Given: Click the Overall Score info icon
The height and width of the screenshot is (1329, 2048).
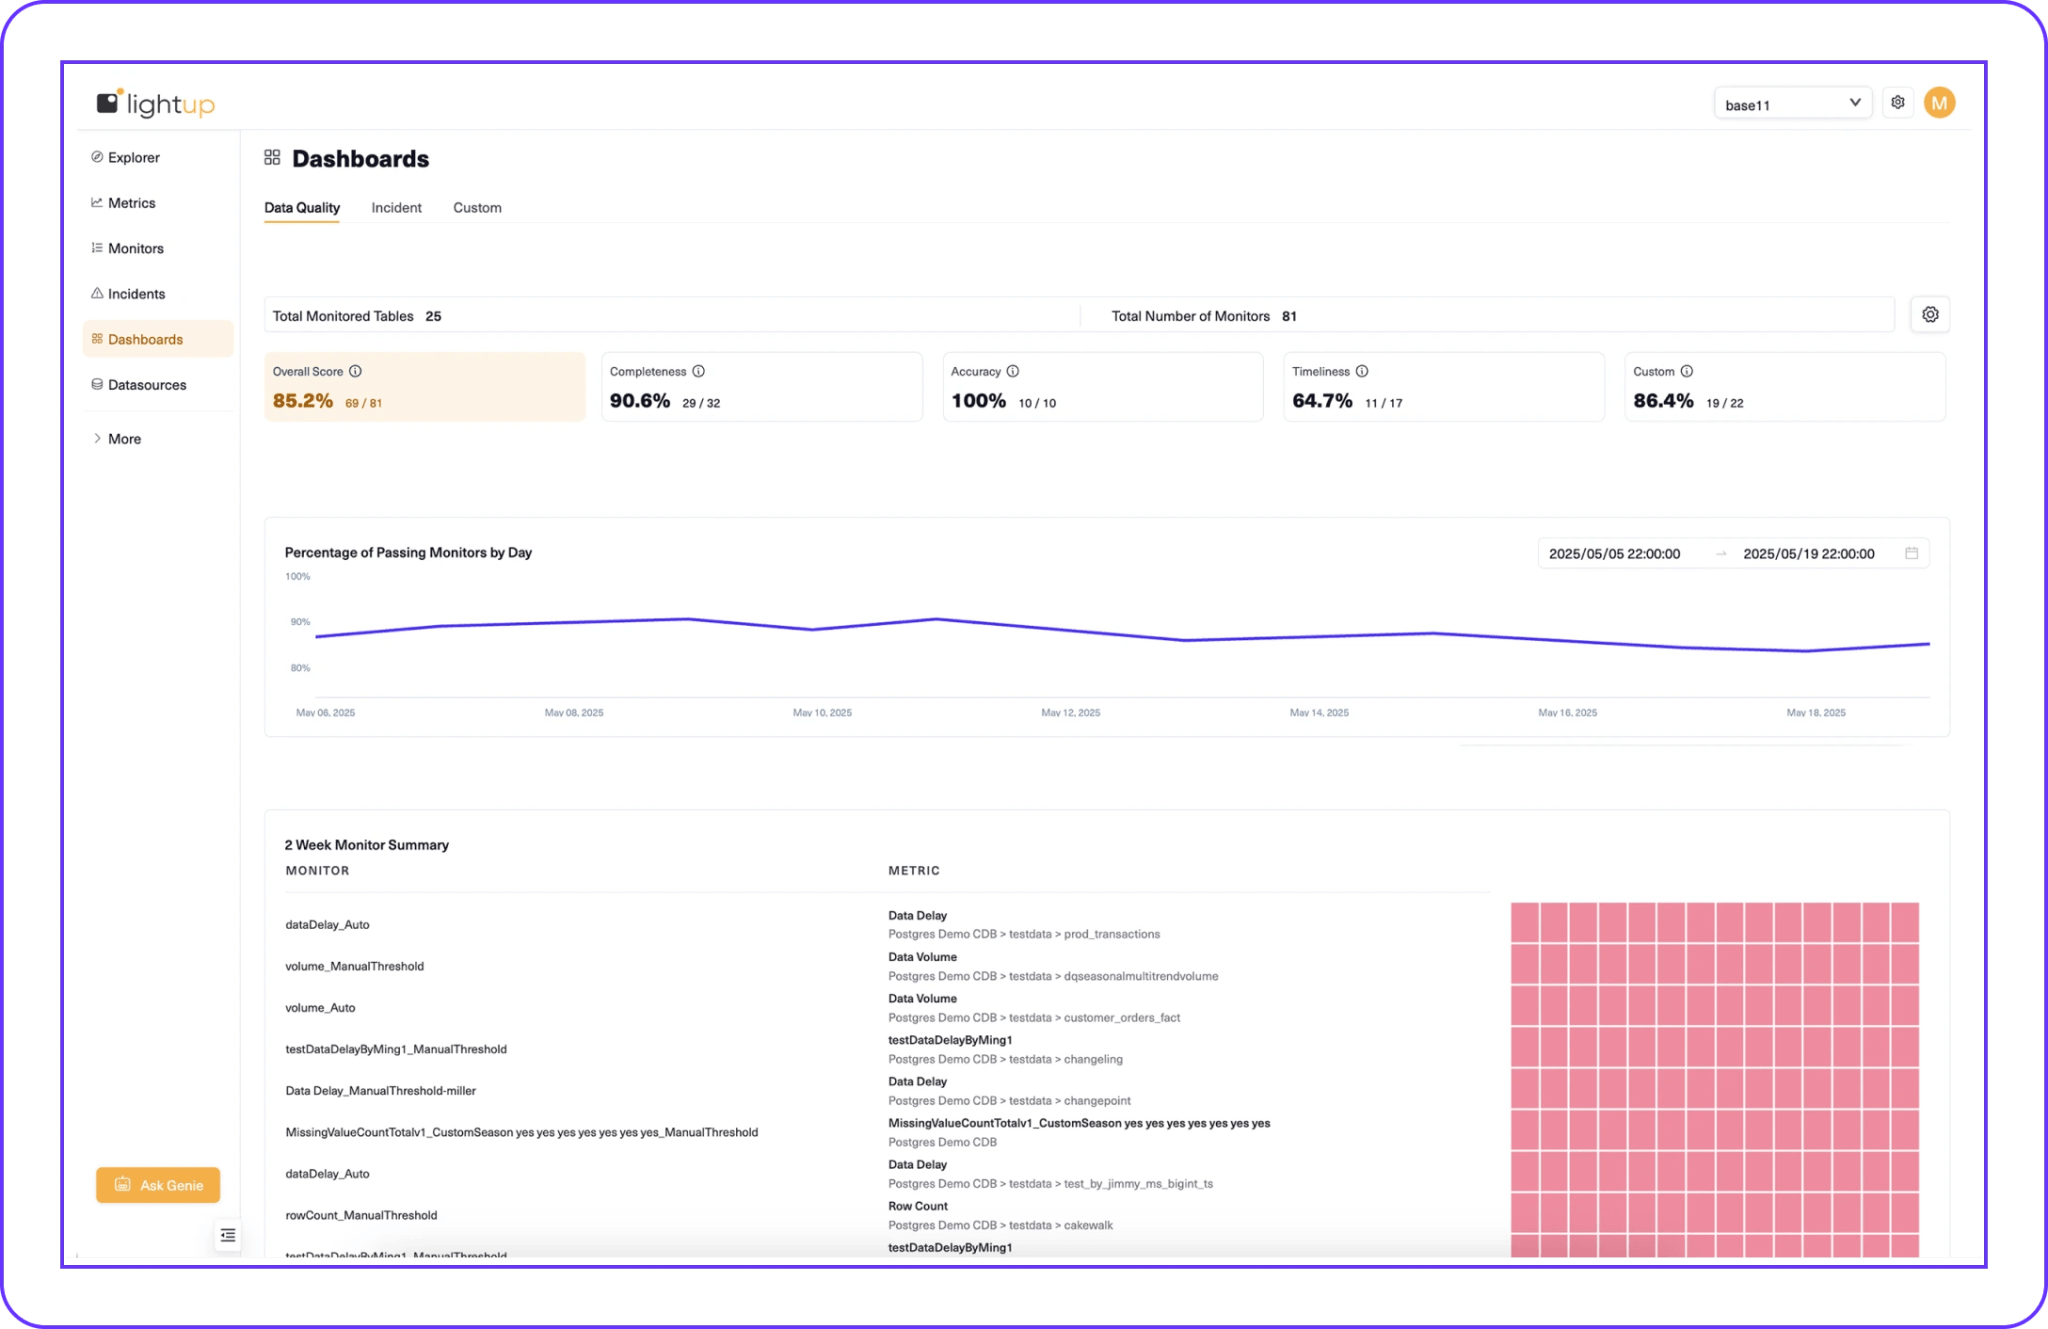Looking at the screenshot, I should coord(355,371).
